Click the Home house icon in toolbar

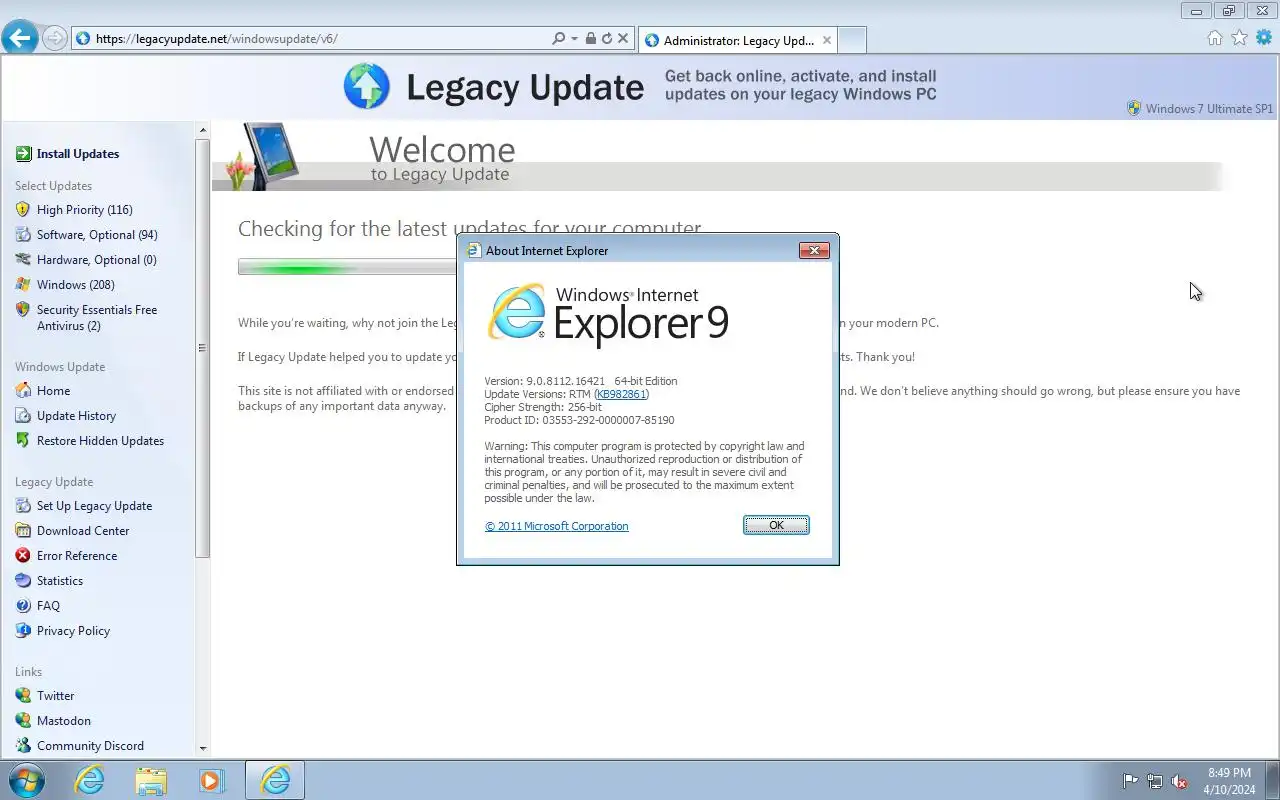click(x=1214, y=38)
